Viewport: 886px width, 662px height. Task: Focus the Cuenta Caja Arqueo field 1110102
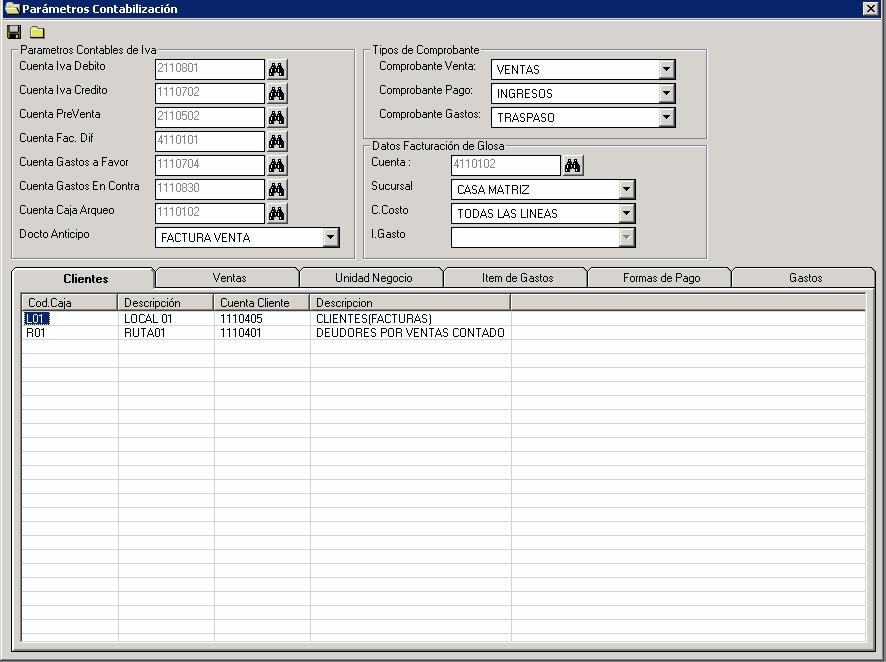210,213
